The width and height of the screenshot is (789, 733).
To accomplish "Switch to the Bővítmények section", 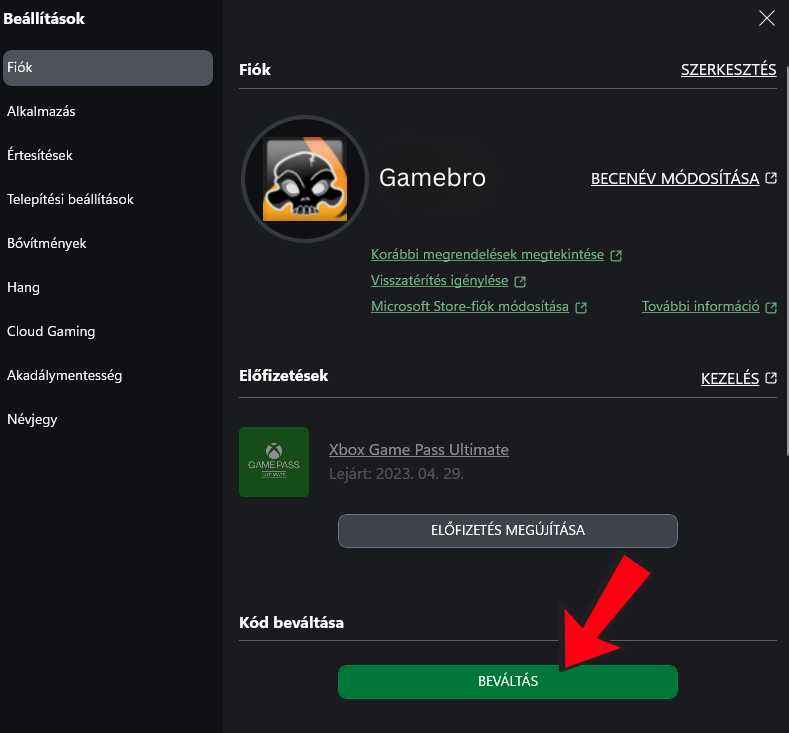I will click(47, 243).
